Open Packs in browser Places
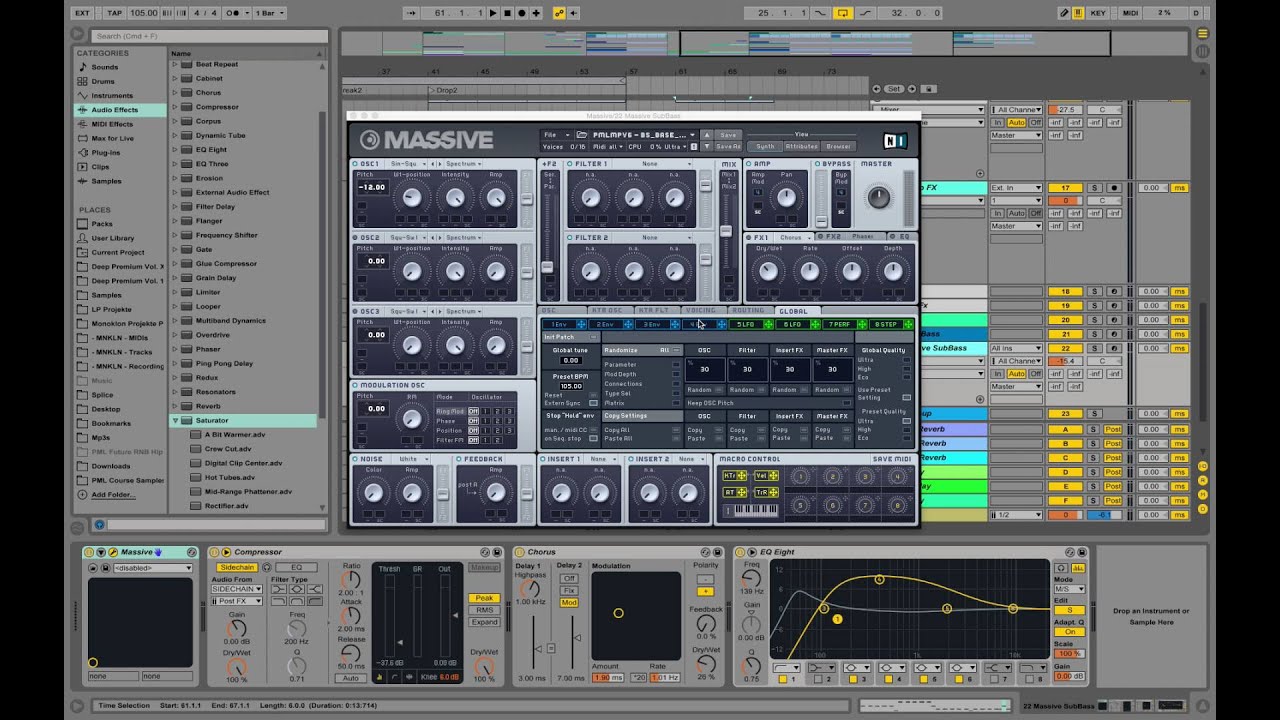This screenshot has height=720, width=1280. [x=101, y=224]
